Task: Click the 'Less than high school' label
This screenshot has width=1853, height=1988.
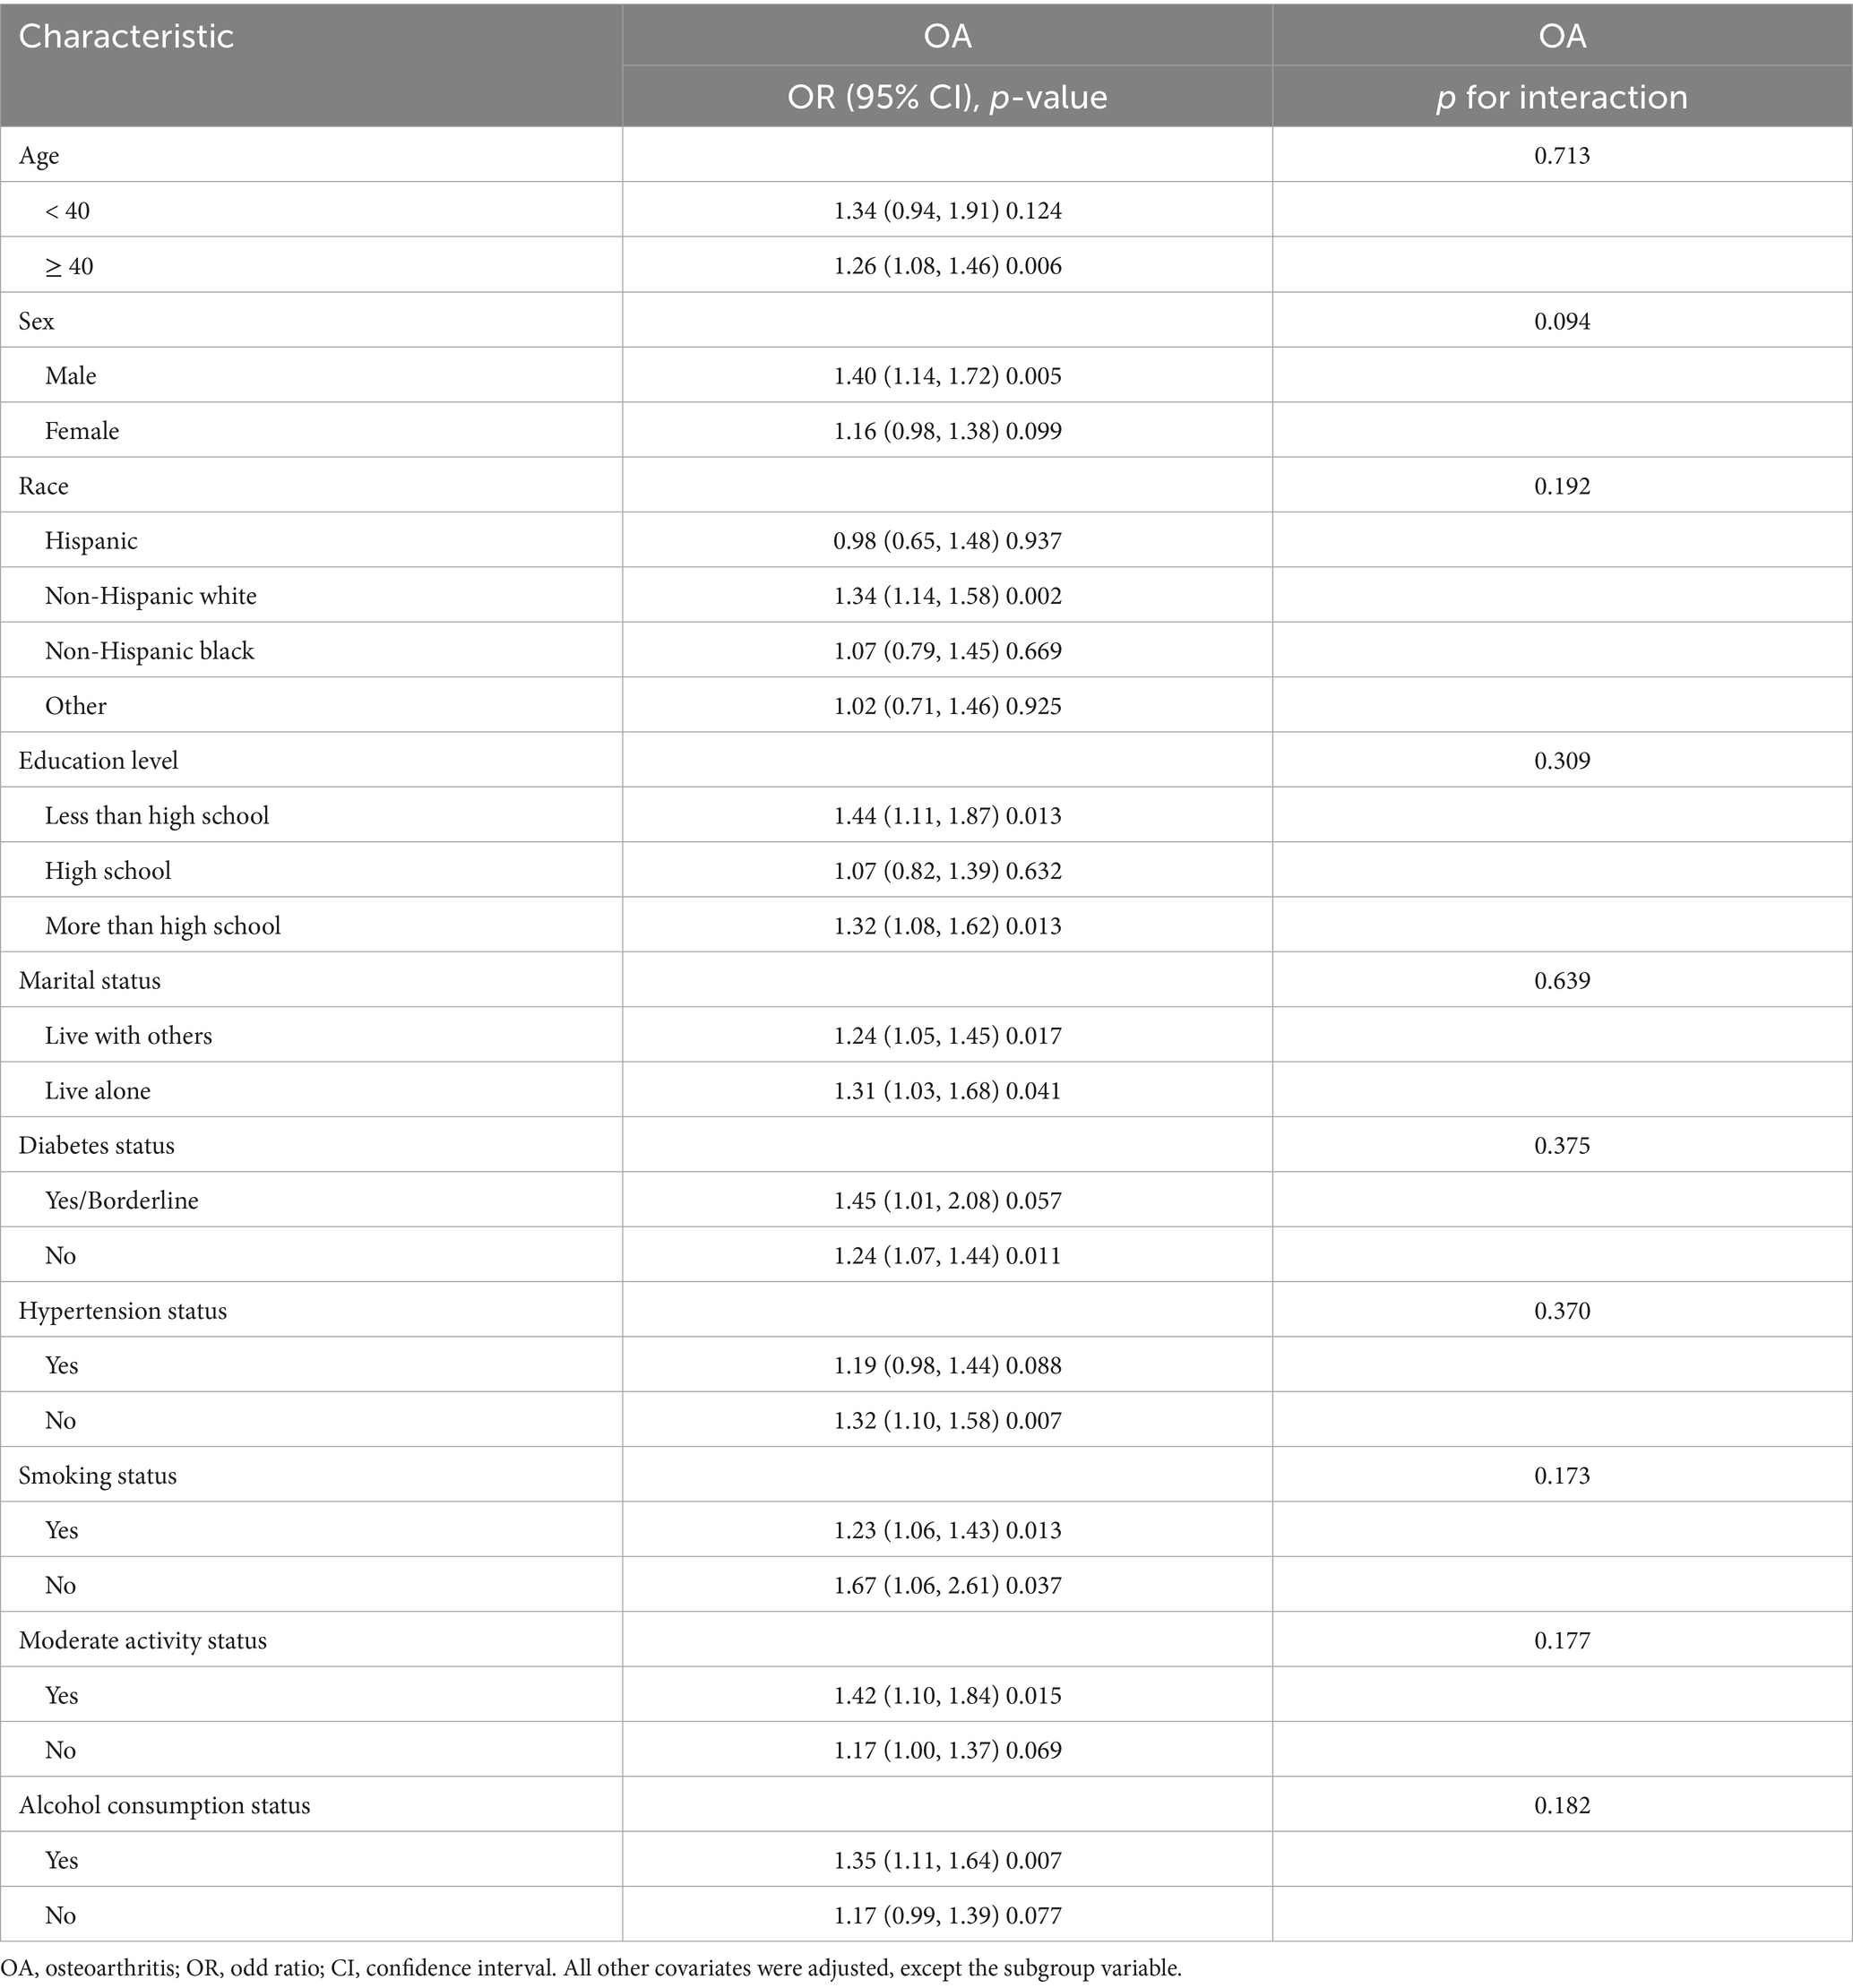Action: [x=157, y=816]
